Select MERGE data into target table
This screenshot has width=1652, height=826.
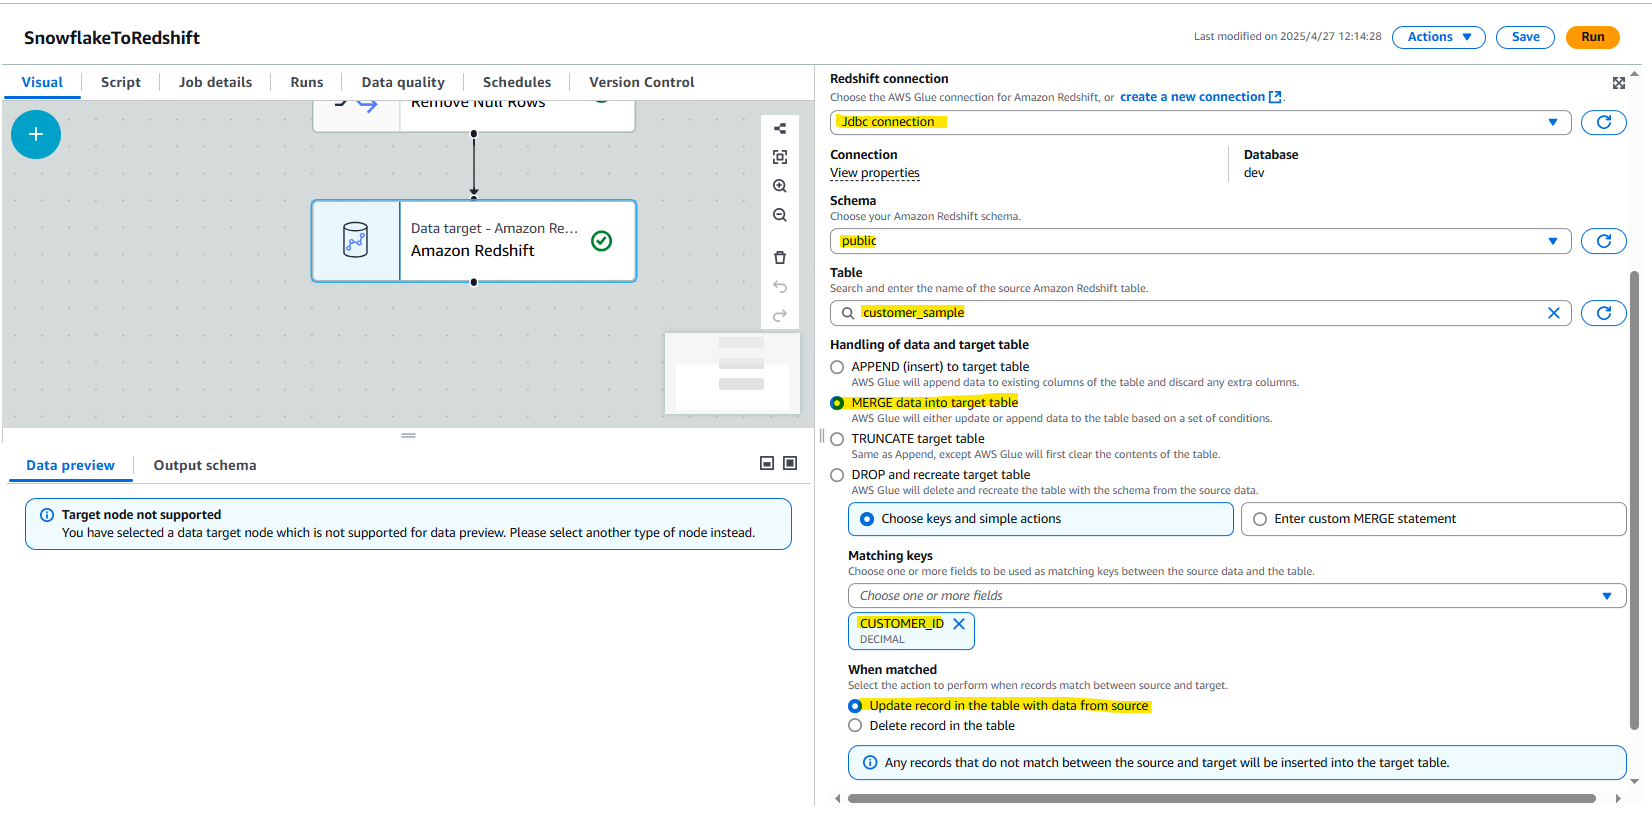coord(837,403)
